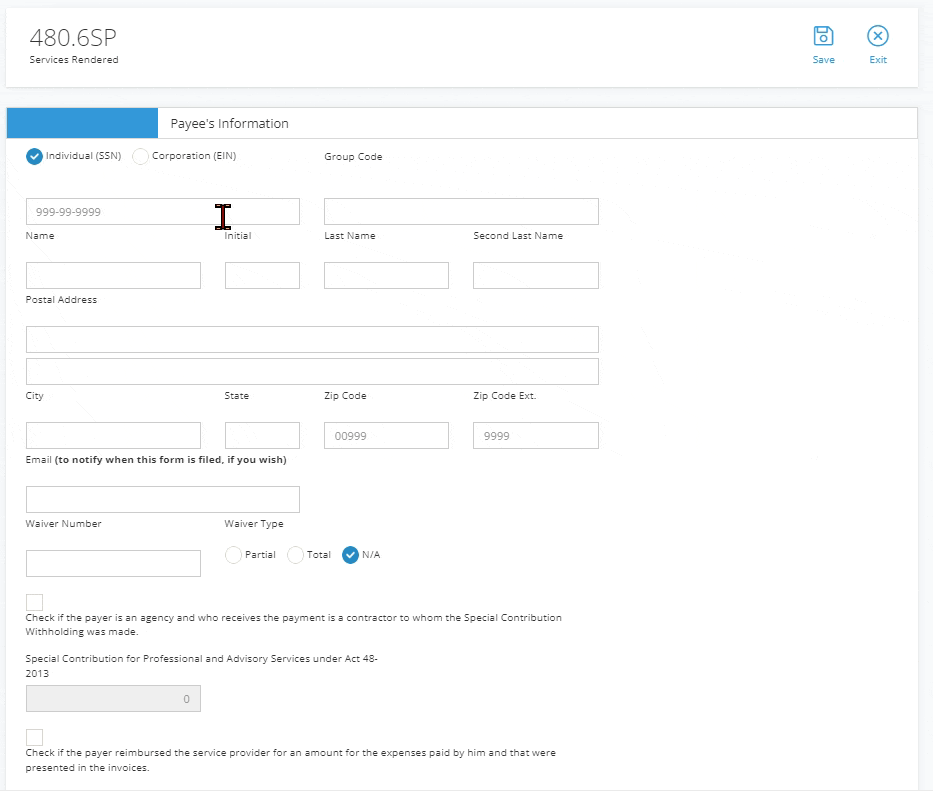Choose Partial waiver type
The height and width of the screenshot is (792, 933).
pos(233,555)
